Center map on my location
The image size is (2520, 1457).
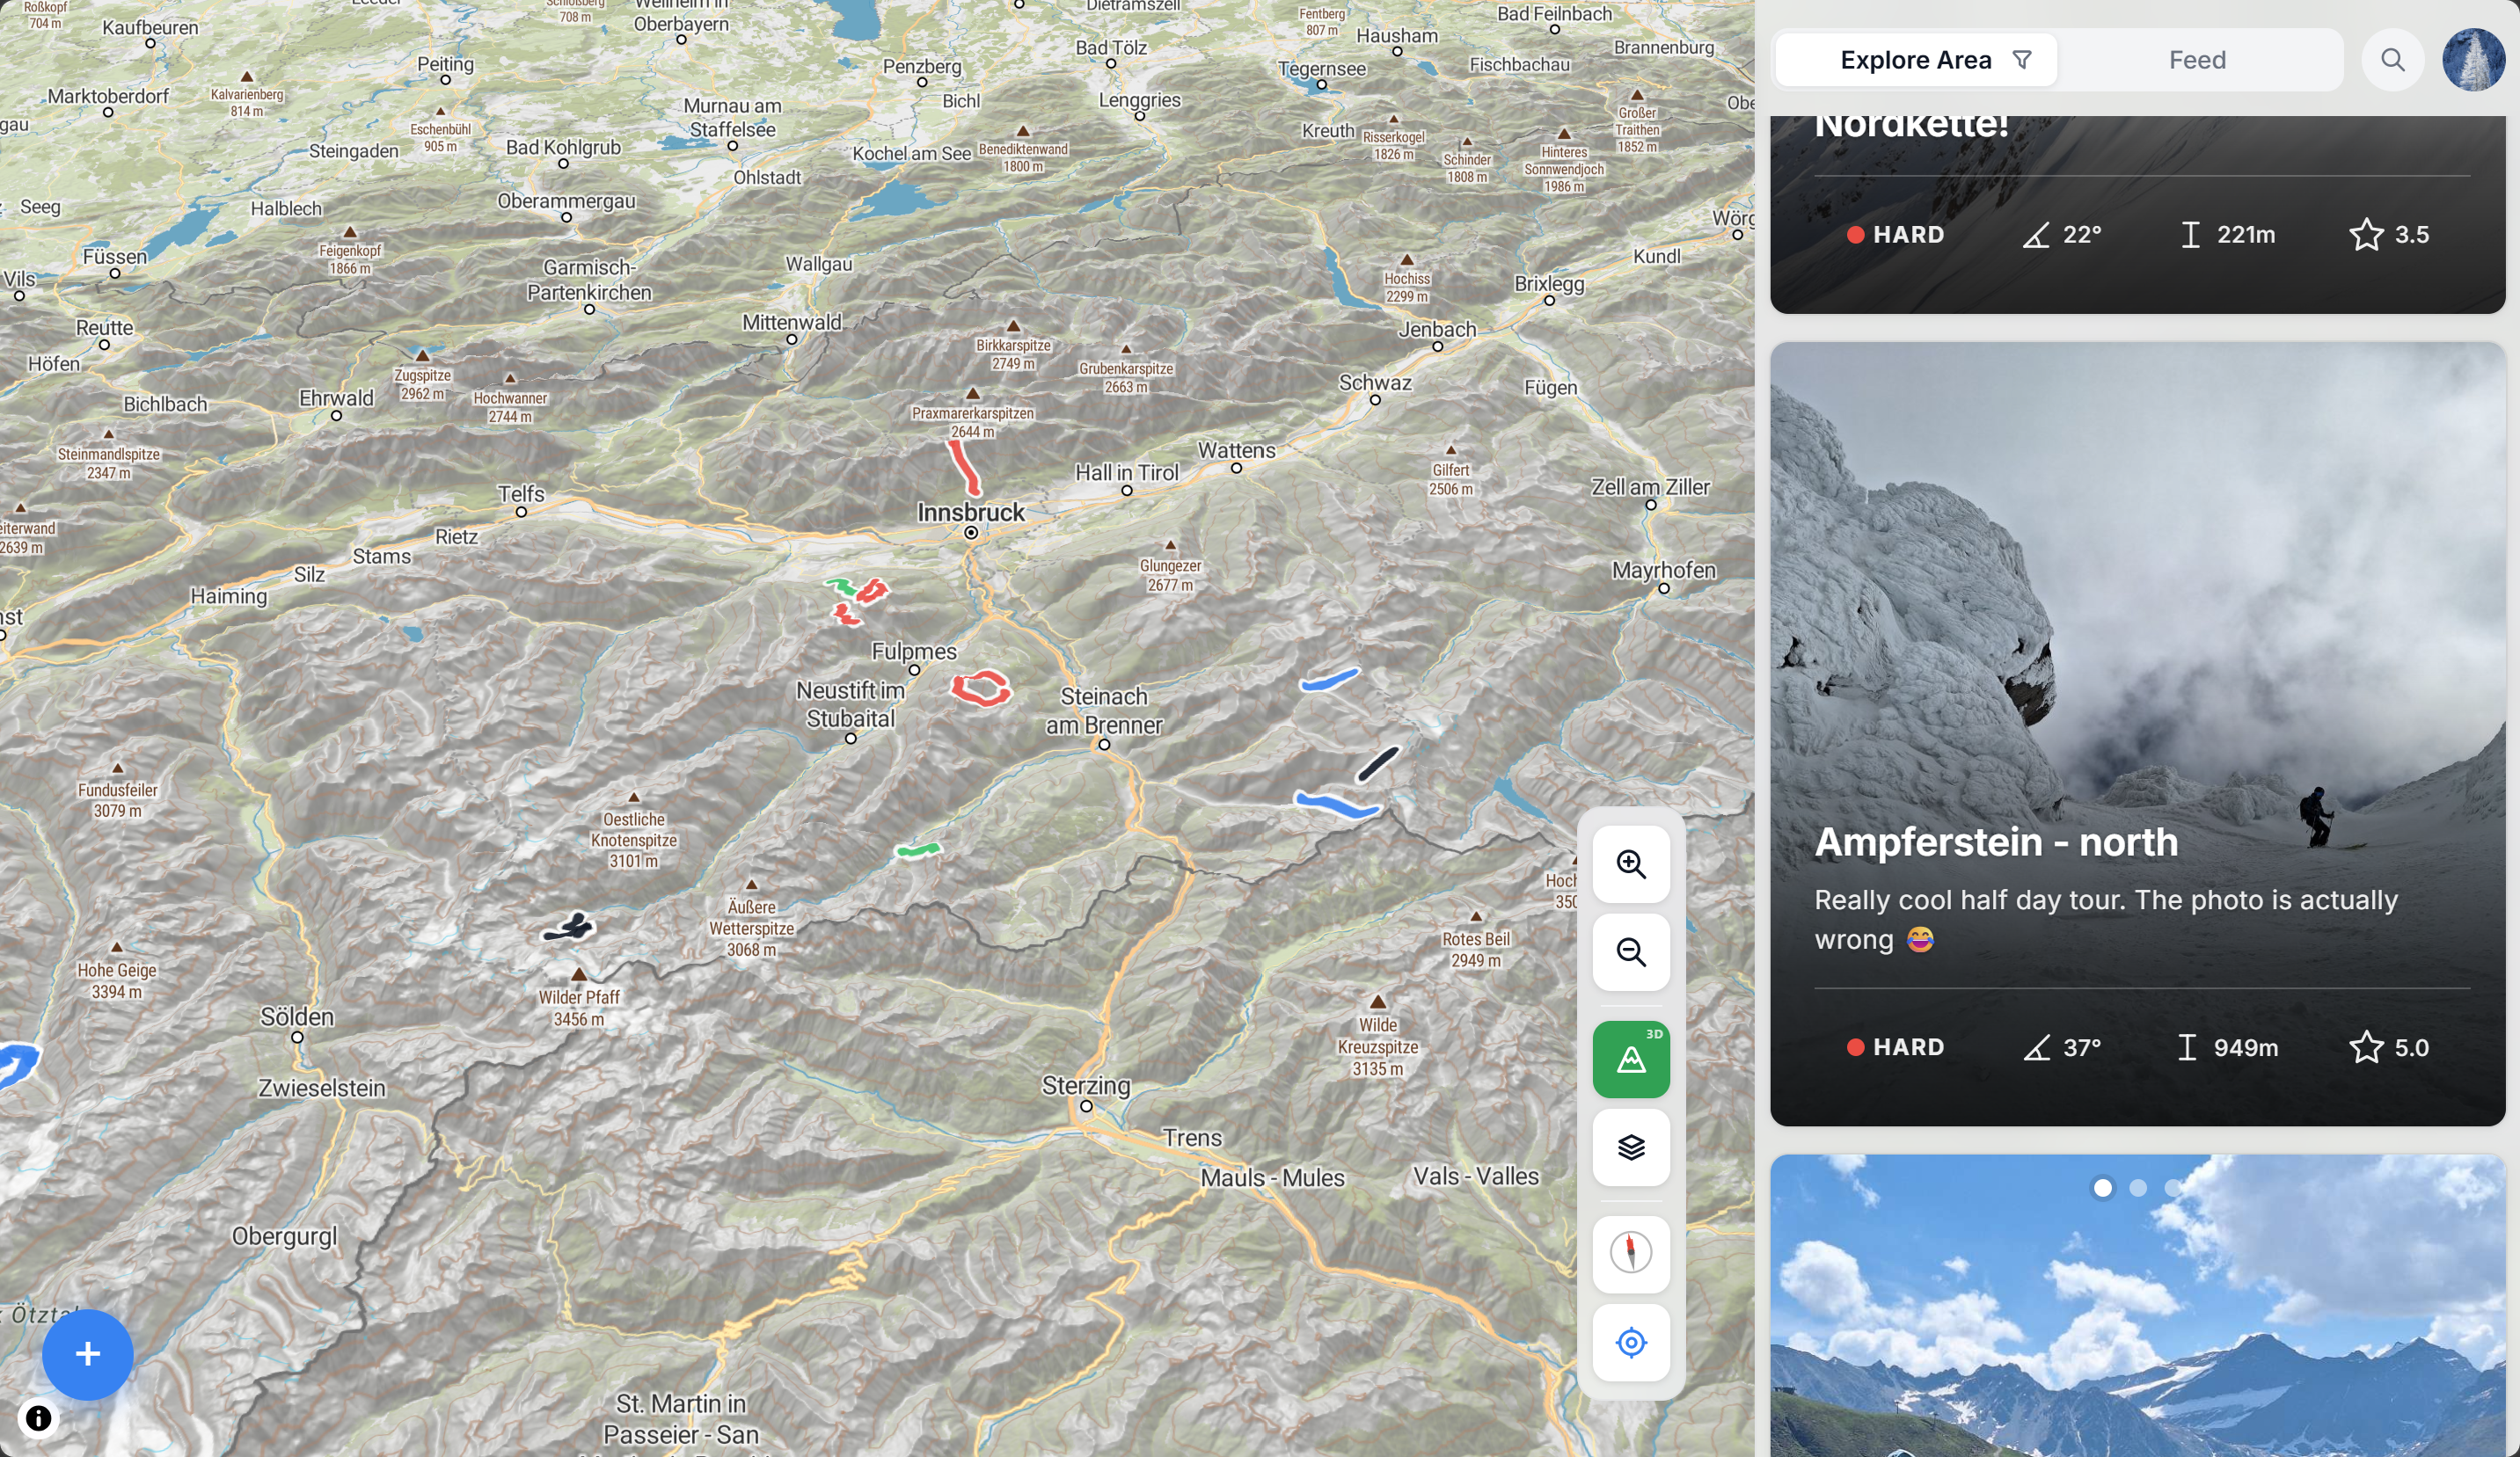[x=1631, y=1342]
